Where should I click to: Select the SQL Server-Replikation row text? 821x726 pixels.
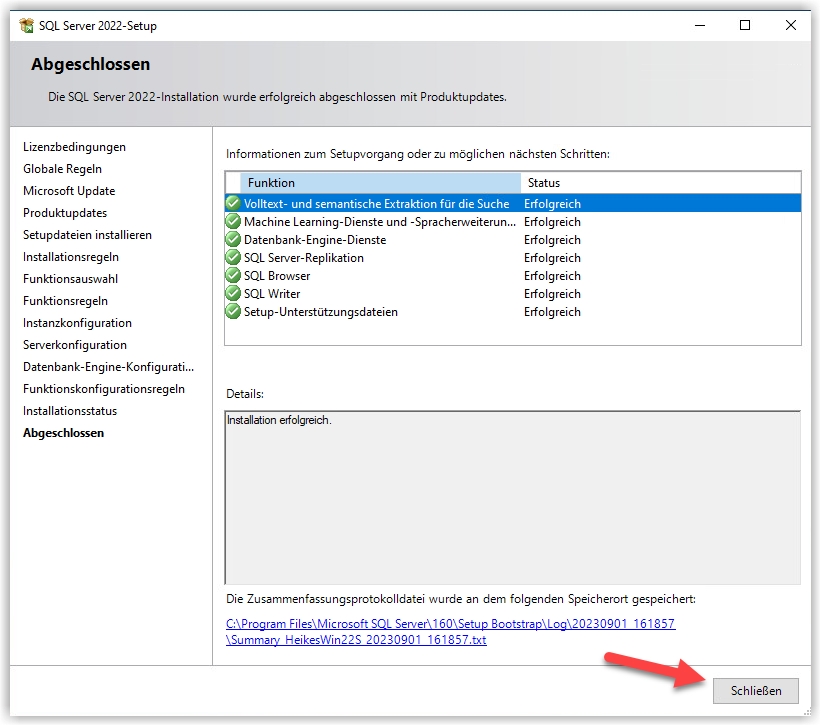(304, 258)
